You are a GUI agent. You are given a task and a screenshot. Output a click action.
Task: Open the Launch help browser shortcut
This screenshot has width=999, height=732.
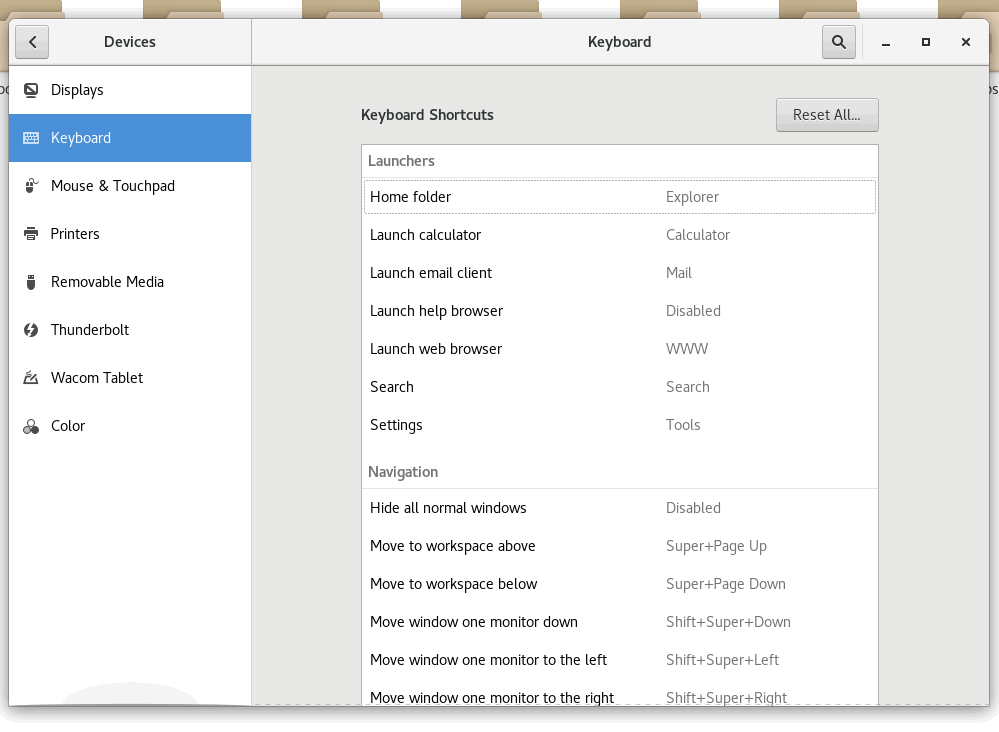tap(619, 311)
